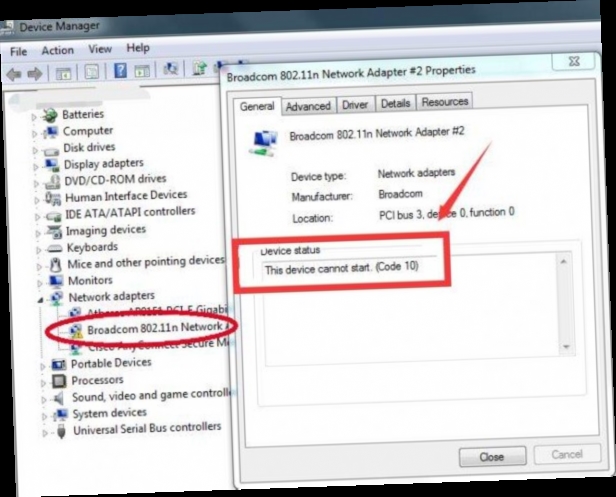The width and height of the screenshot is (616, 497).
Task: Click the Mice and other pointing devices icon
Action: coord(56,265)
